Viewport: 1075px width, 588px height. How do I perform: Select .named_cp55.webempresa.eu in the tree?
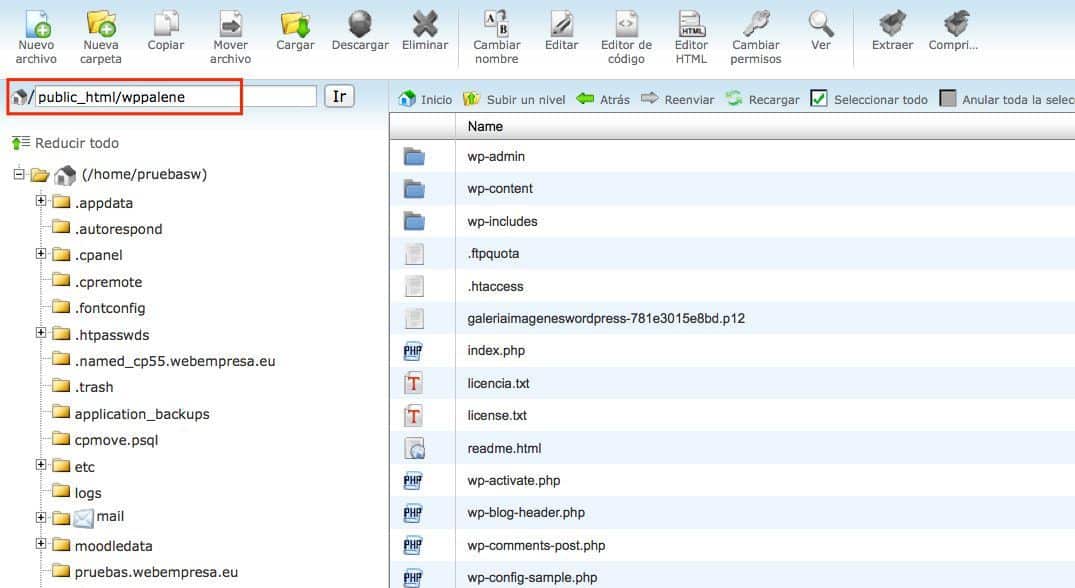click(x=164, y=361)
